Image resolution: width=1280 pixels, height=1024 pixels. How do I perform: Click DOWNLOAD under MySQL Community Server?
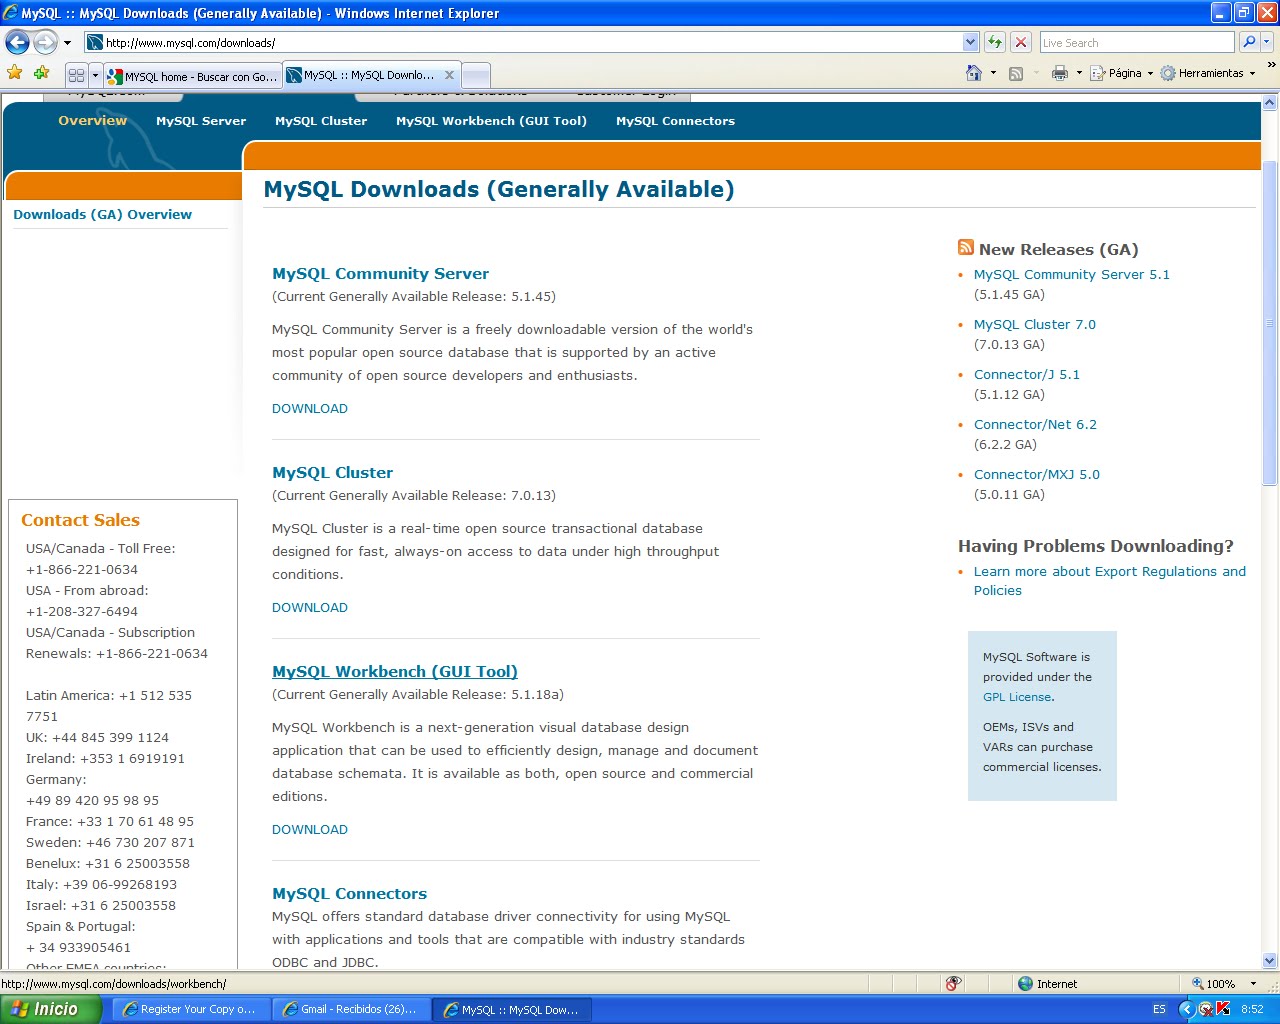tap(310, 408)
